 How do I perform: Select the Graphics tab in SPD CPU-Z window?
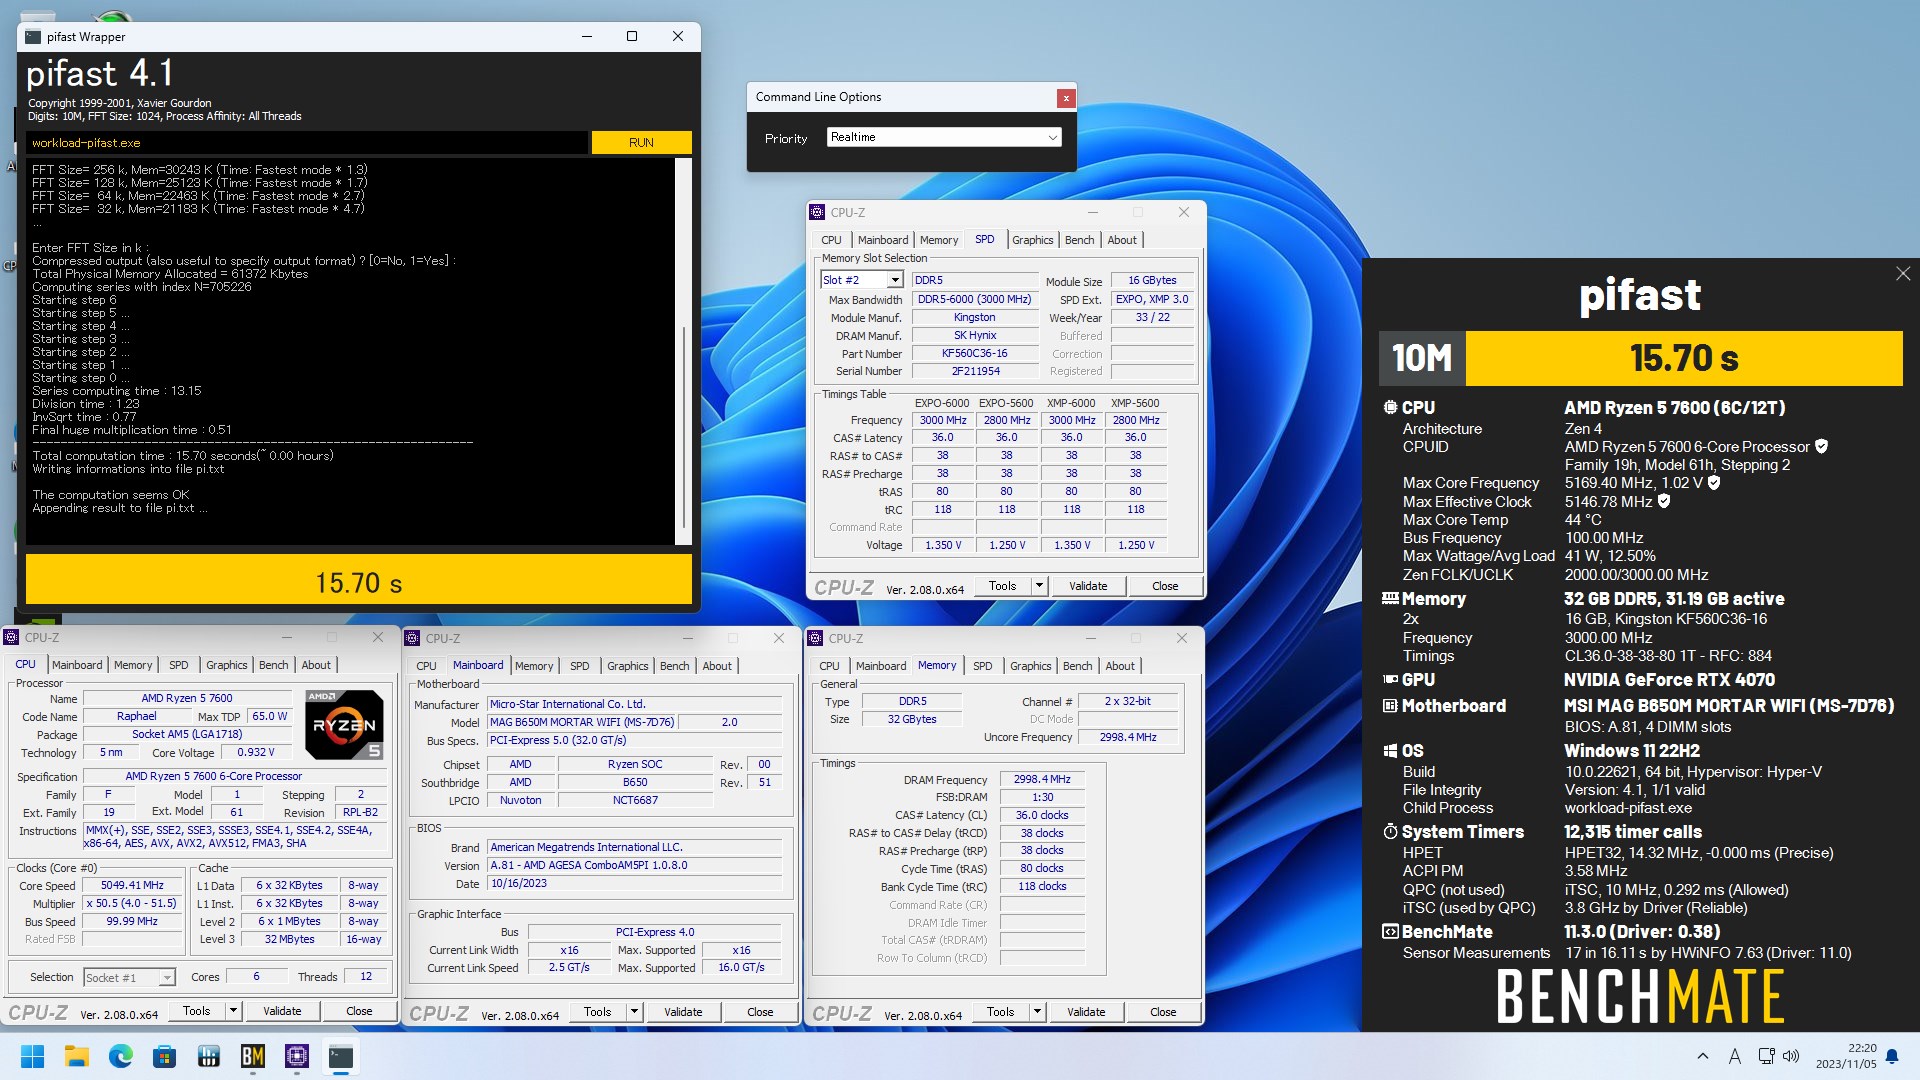point(1032,240)
